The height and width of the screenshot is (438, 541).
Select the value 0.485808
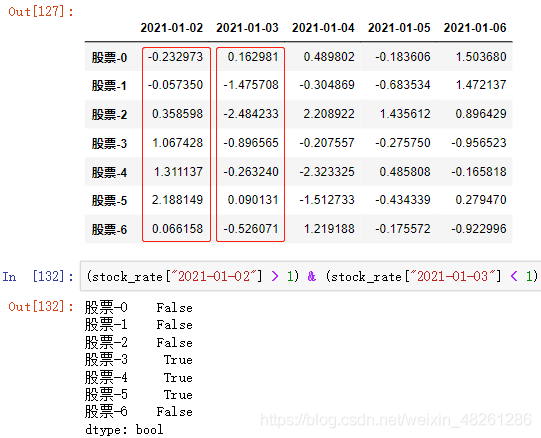(x=405, y=172)
